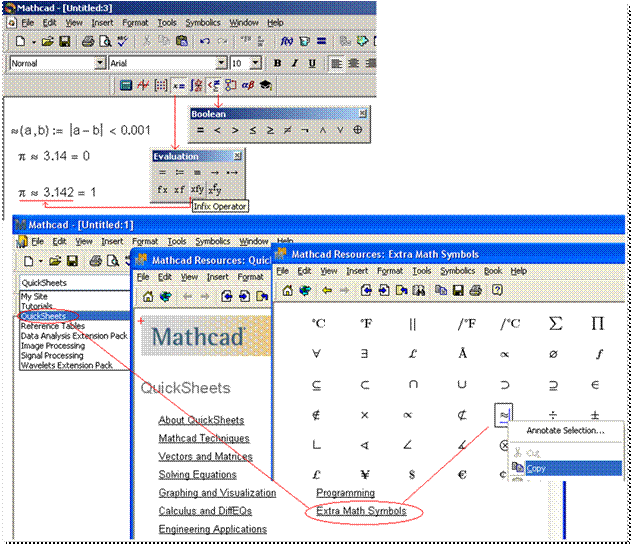Expand New template arrow in Untitled:1 toolbar

pyautogui.click(x=41, y=261)
